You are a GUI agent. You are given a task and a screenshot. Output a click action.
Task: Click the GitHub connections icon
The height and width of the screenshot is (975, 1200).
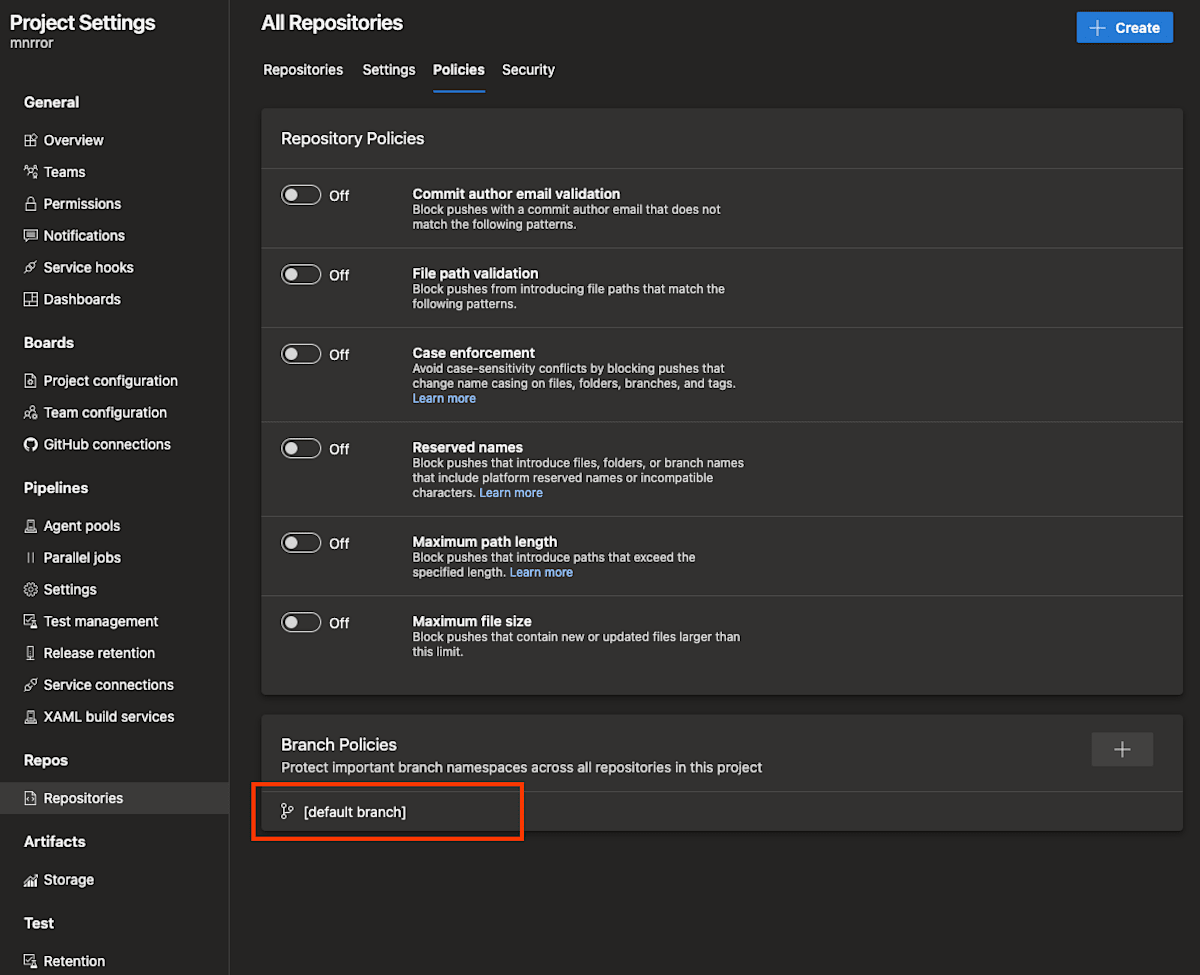point(31,444)
